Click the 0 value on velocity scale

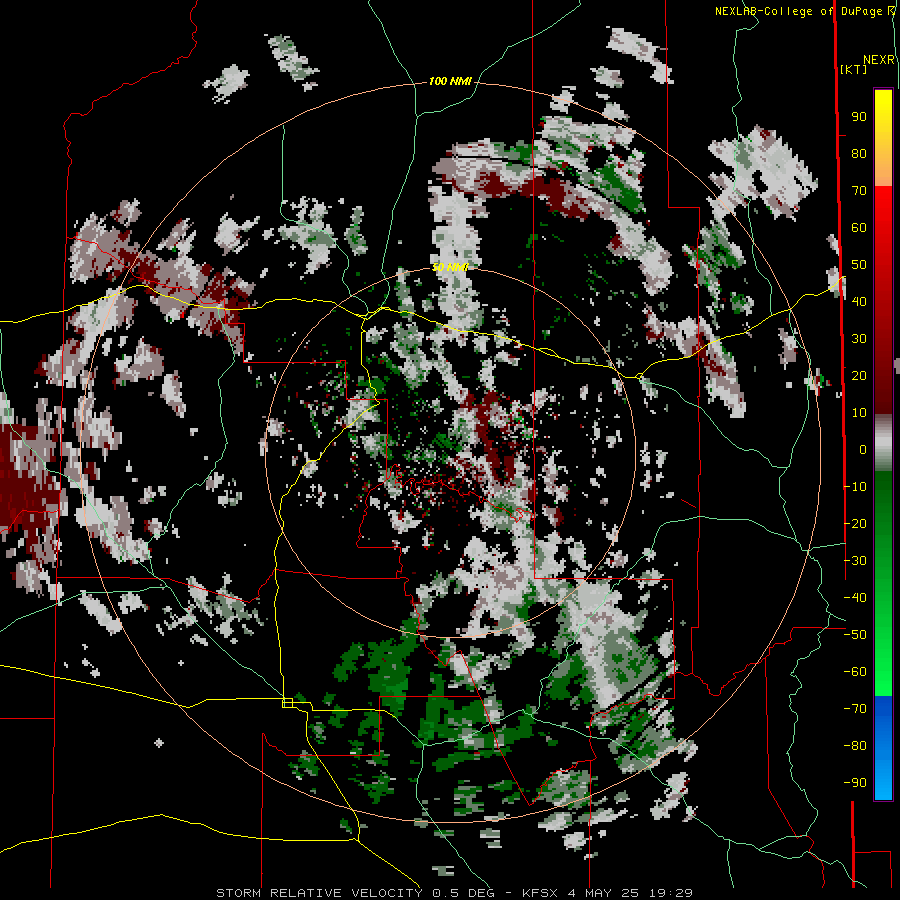tap(863, 449)
